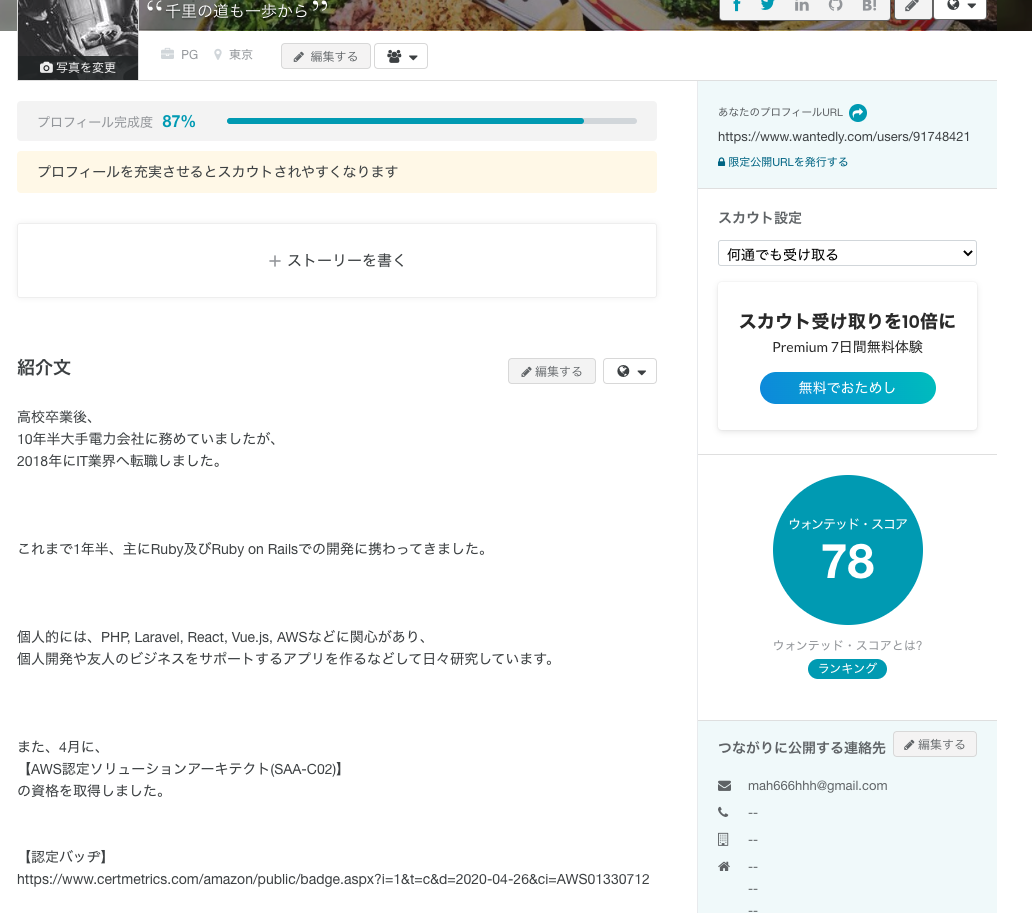1032x913 pixels.
Task: Edit the 紹介文 section
Action: [x=552, y=371]
